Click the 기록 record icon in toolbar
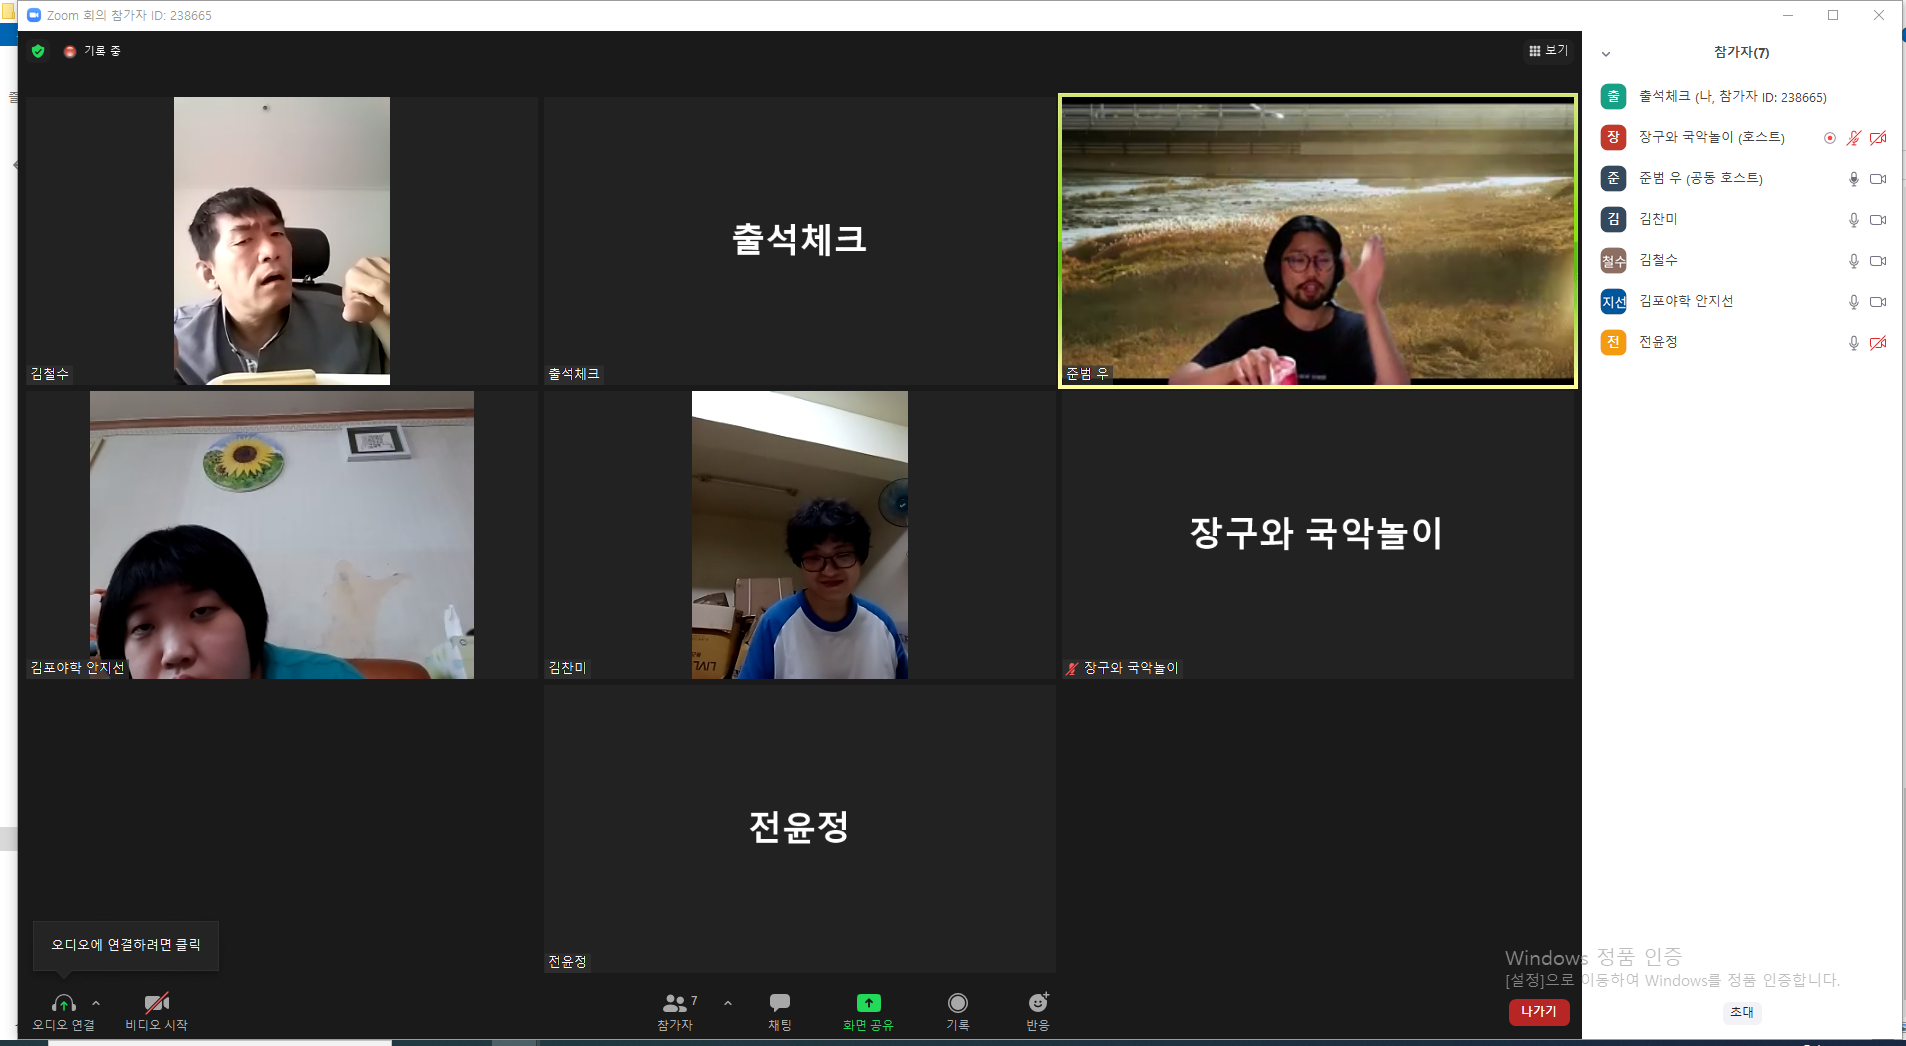The height and width of the screenshot is (1046, 1906). pos(958,1002)
